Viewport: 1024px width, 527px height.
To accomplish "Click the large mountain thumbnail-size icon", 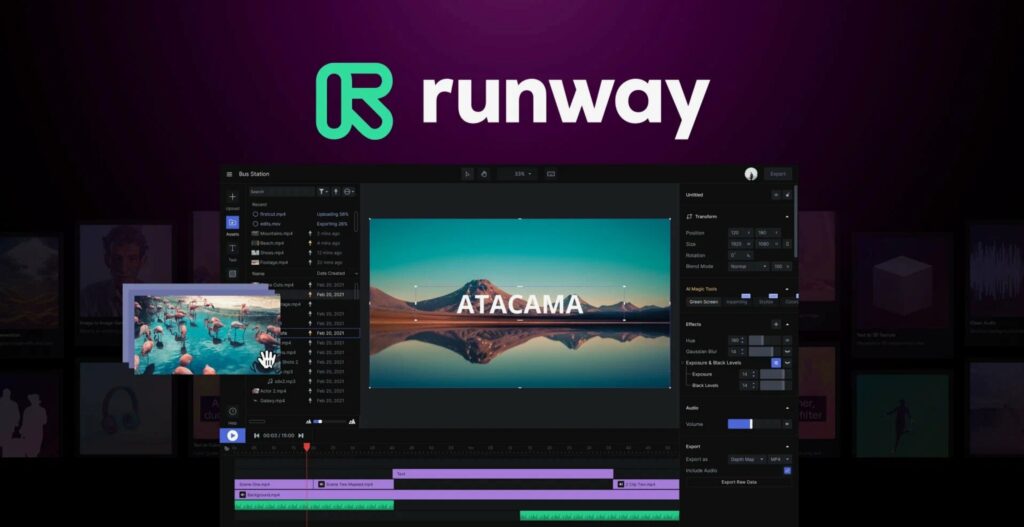I will coord(352,422).
